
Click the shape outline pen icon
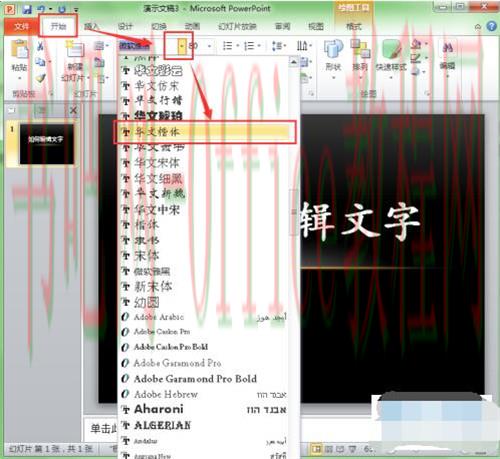pyautogui.click(x=417, y=59)
